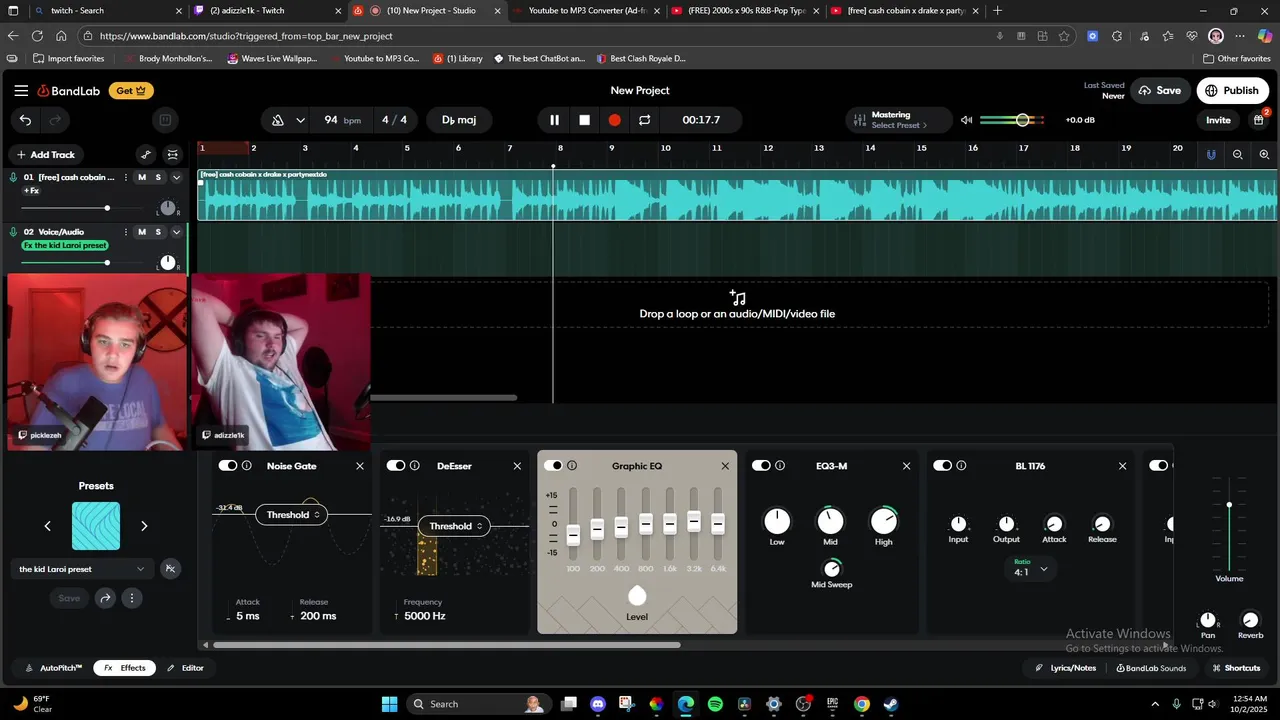Viewport: 1280px width, 720px height.
Task: Open BandLab Sounds panel
Action: click(x=1151, y=668)
